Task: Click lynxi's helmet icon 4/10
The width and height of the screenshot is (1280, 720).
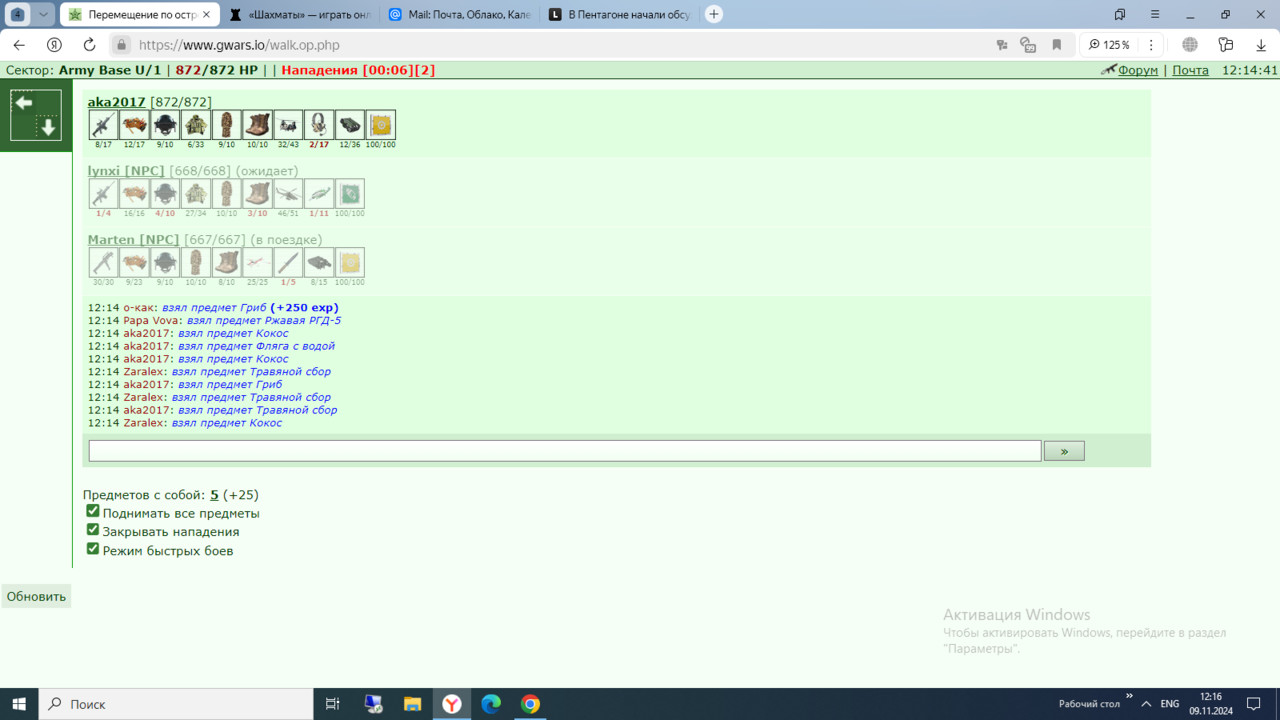Action: pos(165,194)
